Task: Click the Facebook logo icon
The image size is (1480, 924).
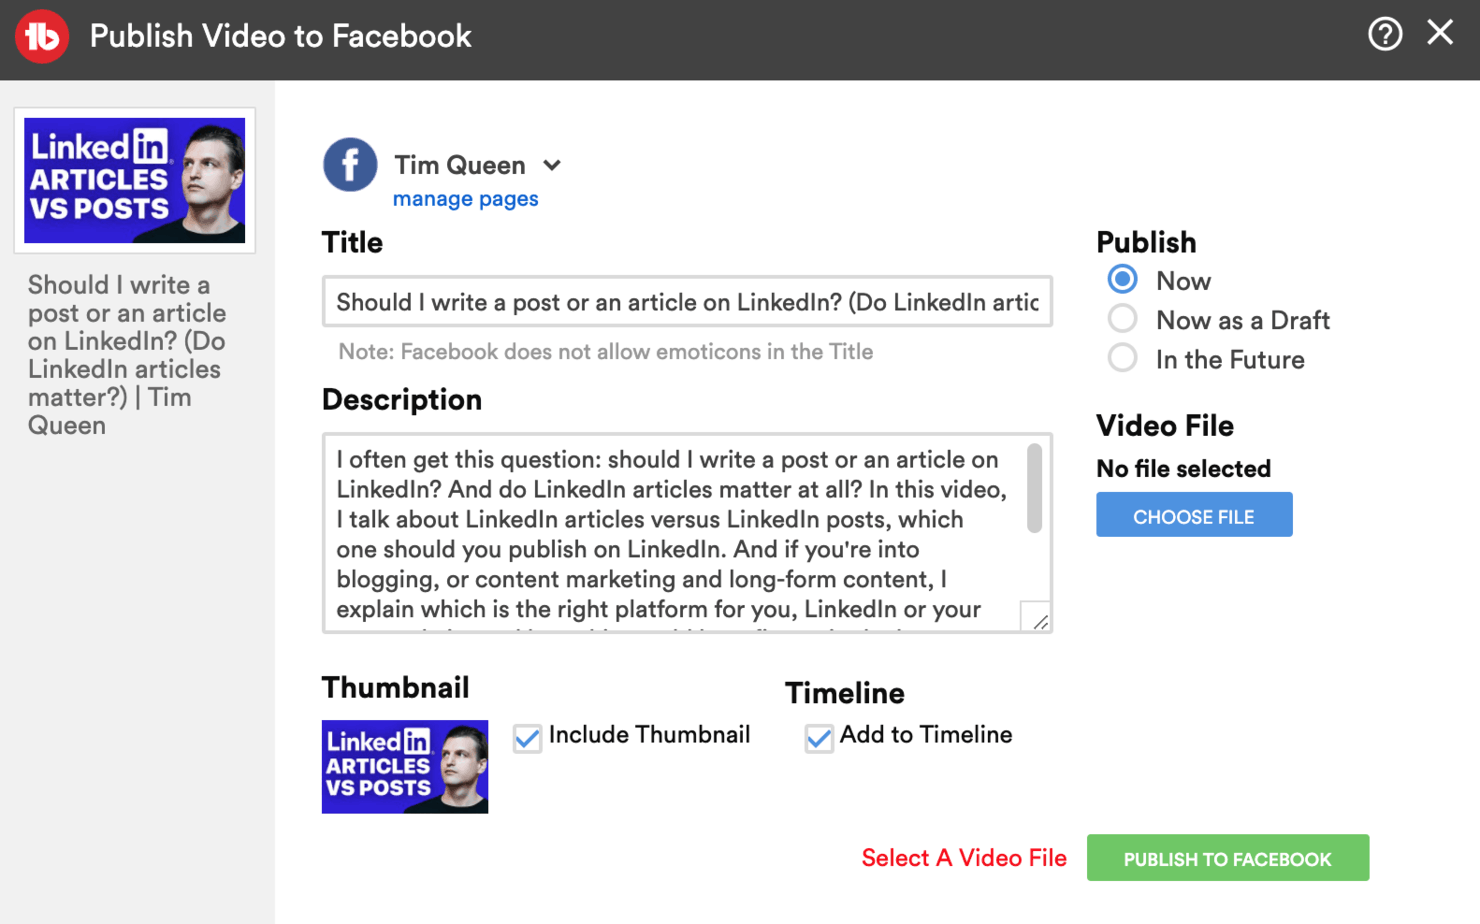Action: (x=350, y=165)
